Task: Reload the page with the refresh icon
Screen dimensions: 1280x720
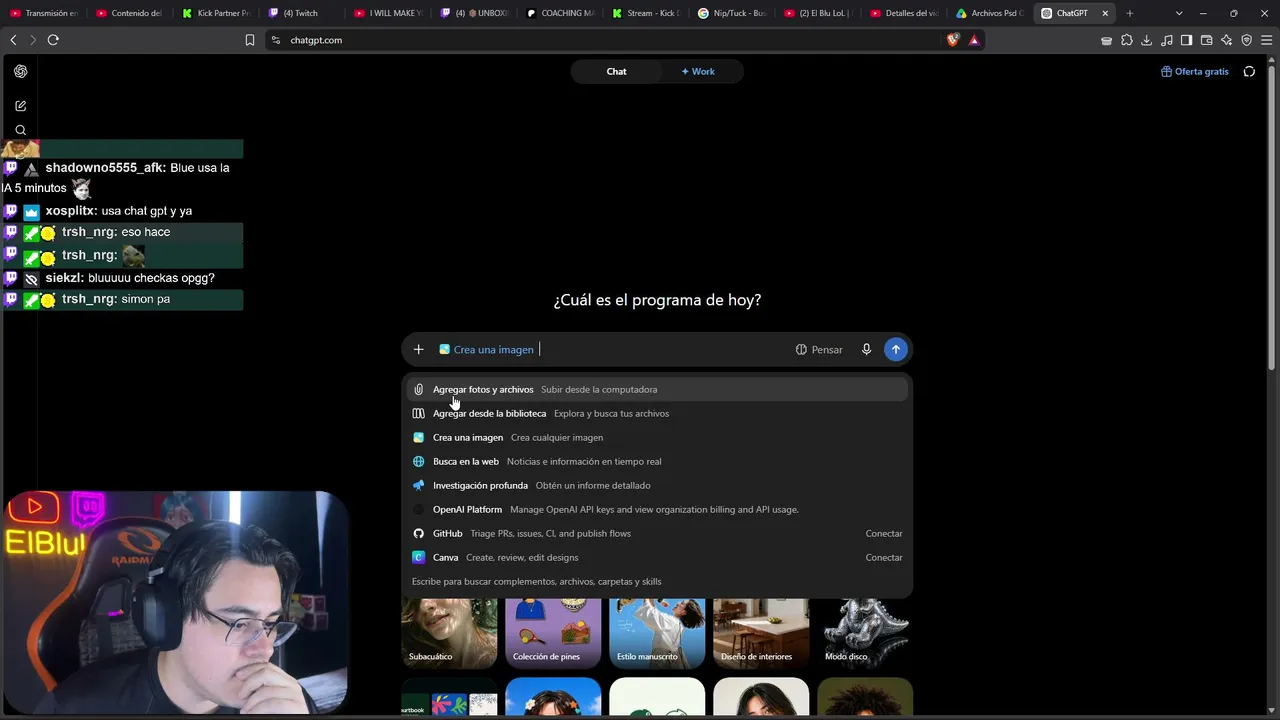Action: click(53, 40)
